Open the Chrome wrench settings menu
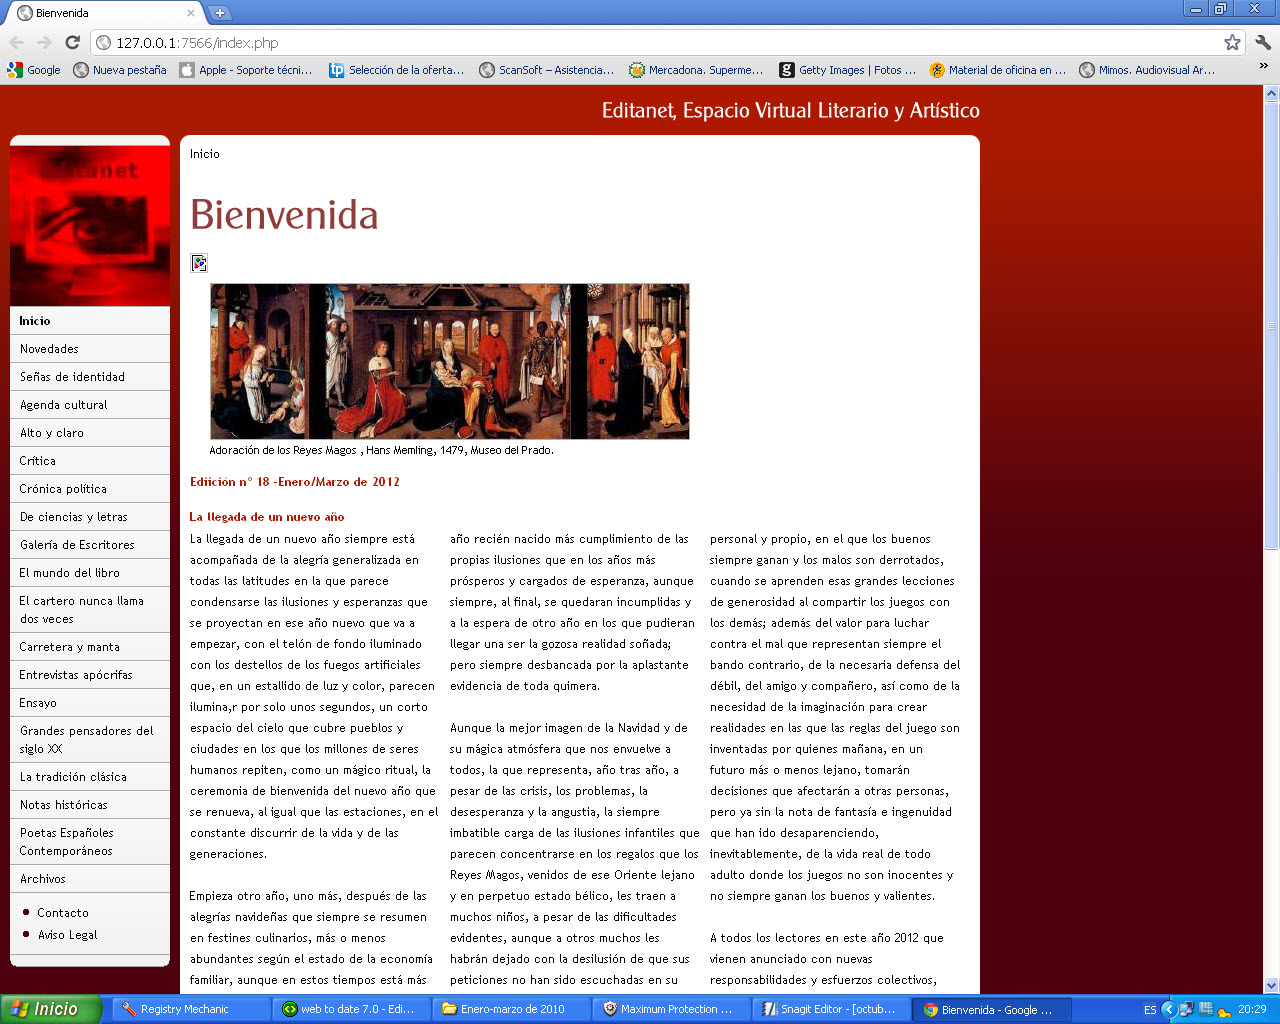 [1263, 42]
